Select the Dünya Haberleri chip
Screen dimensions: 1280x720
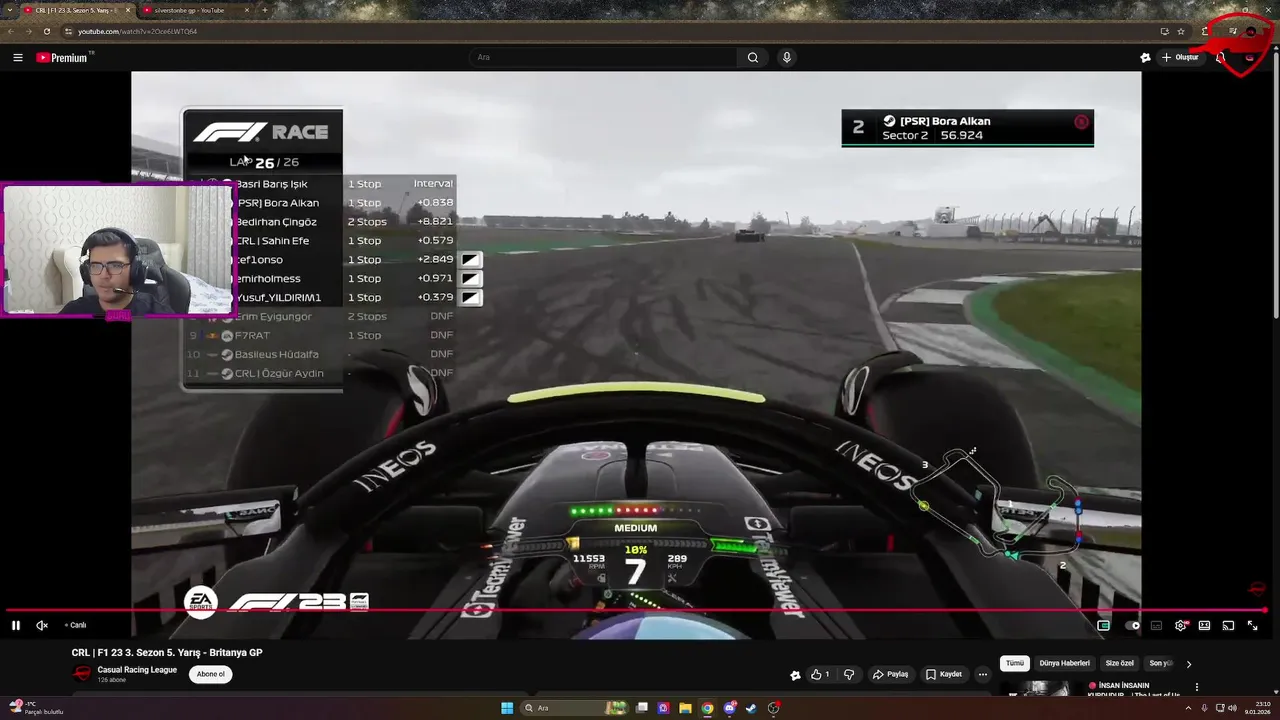[x=1064, y=663]
